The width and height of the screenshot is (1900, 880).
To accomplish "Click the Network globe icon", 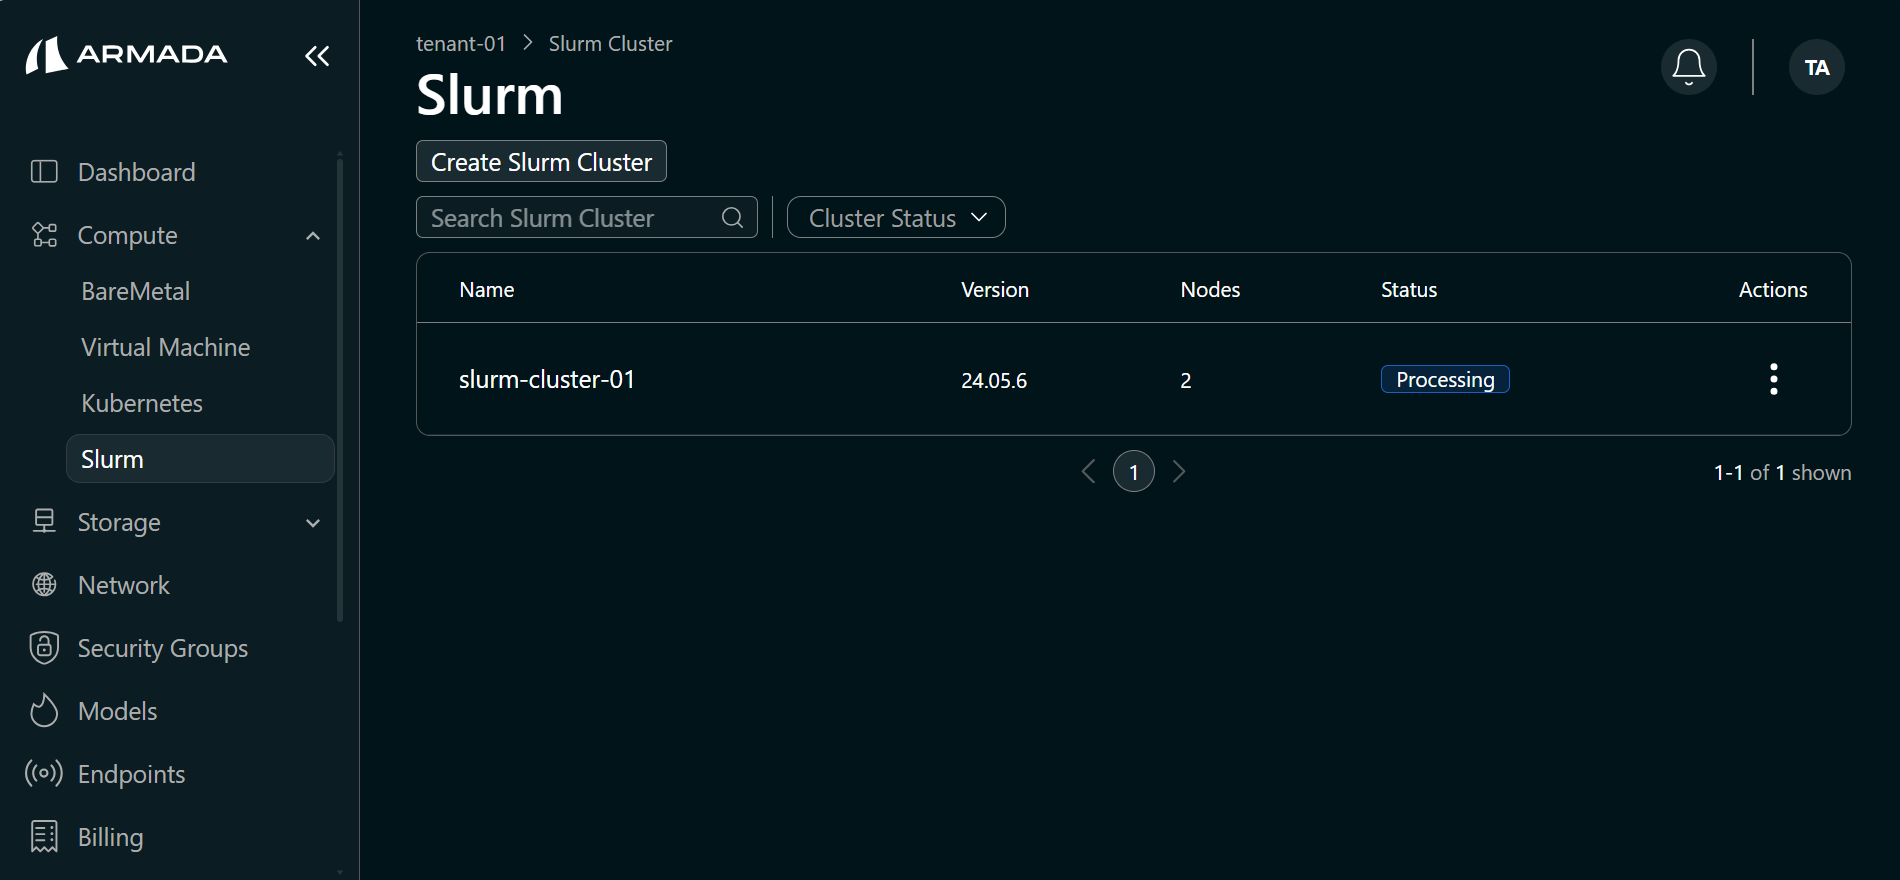I will pyautogui.click(x=44, y=585).
